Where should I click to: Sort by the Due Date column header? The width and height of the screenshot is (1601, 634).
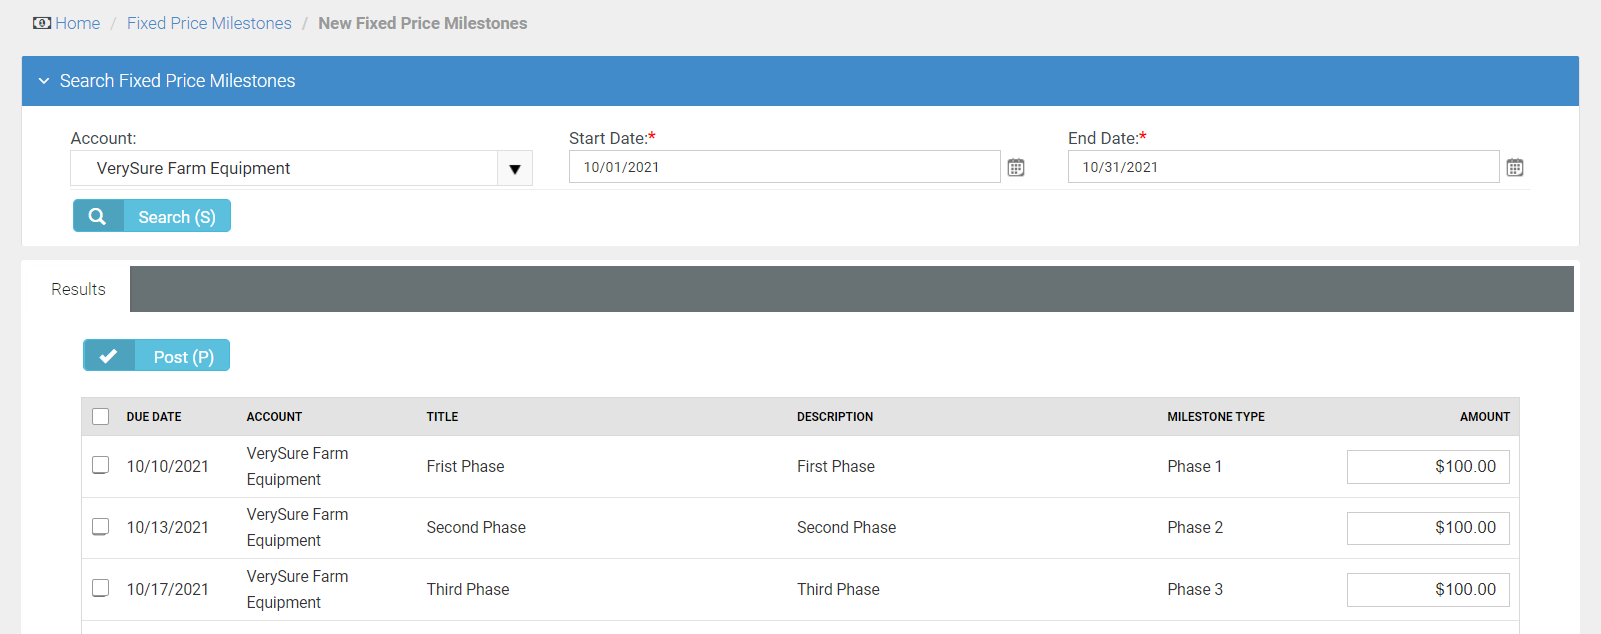pos(154,417)
